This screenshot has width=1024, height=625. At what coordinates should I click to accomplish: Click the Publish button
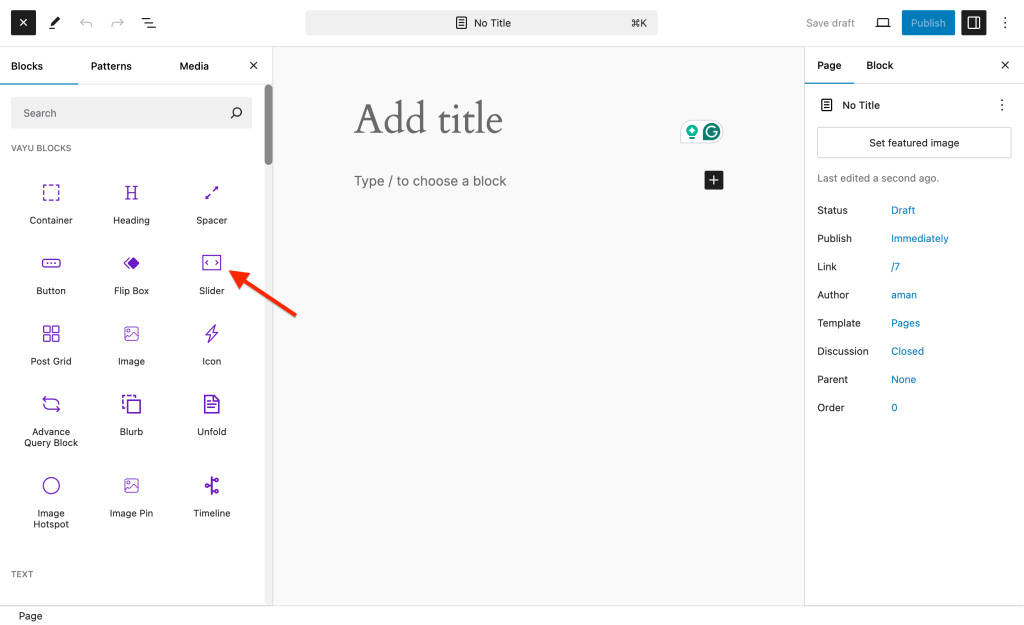click(x=927, y=23)
